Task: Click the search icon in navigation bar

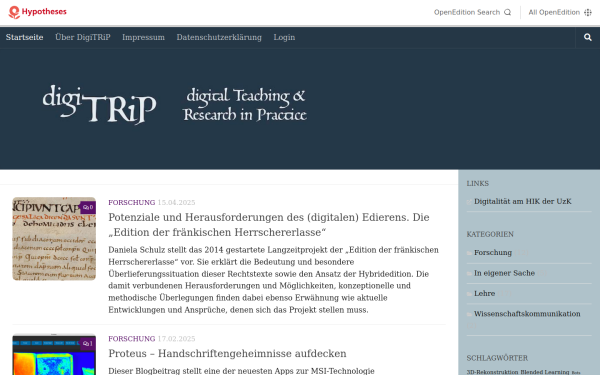Action: (x=588, y=37)
